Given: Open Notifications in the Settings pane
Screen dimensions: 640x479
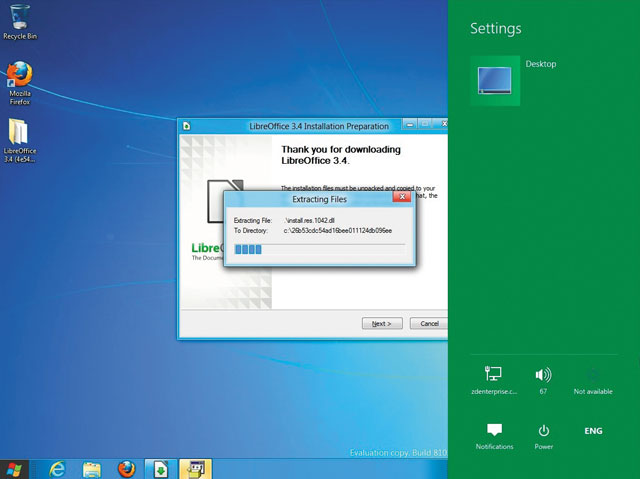Looking at the screenshot, I should click(x=494, y=437).
